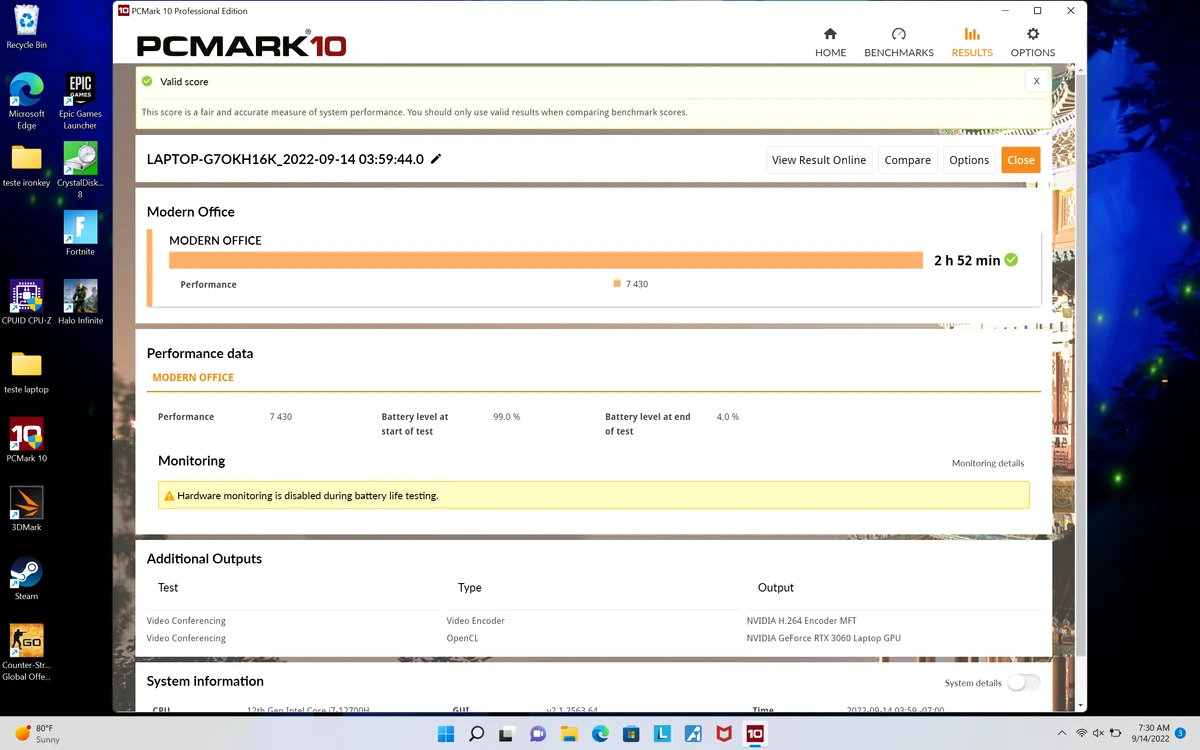Click the muted volume tray icon
1200x750 pixels.
pos(1100,733)
